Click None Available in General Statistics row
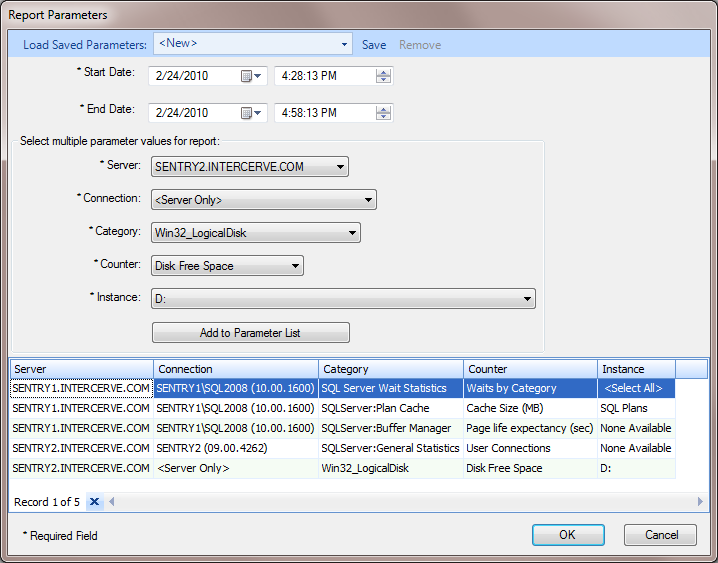The height and width of the screenshot is (563, 718). coord(636,448)
